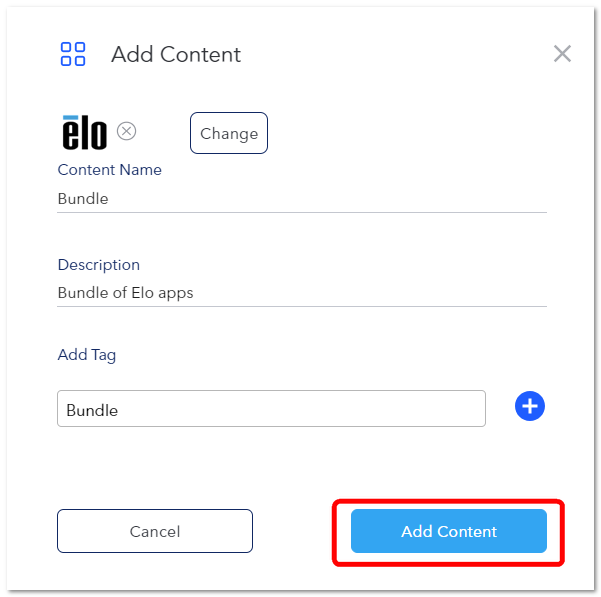Click inside the Add Tag text box
Viewport: 601px width, 597px height.
click(271, 408)
